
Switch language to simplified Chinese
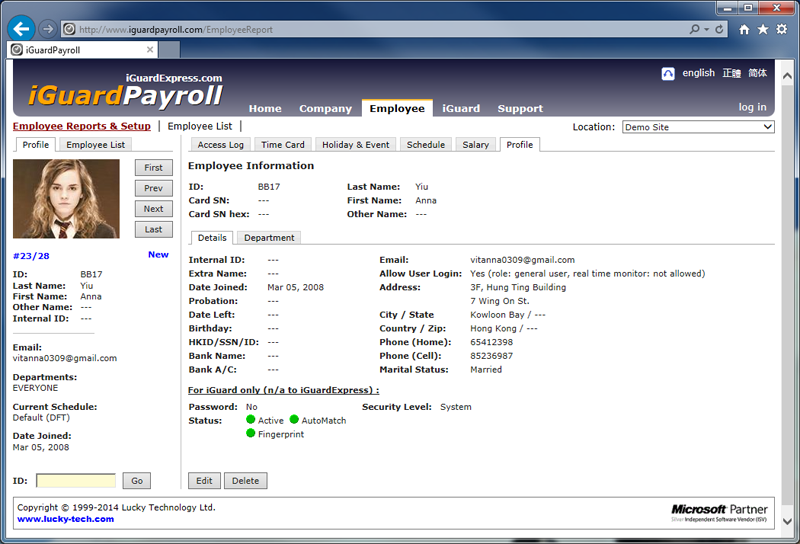point(758,73)
